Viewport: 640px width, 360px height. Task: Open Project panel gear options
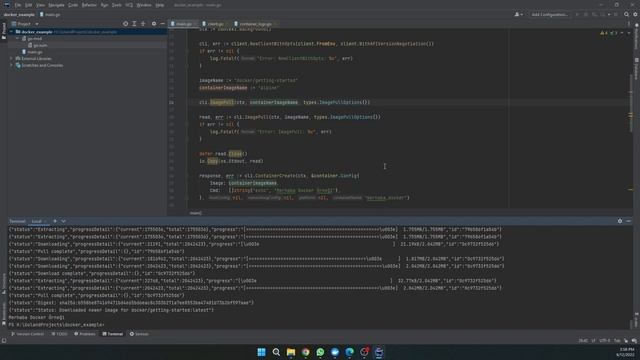[154, 24]
